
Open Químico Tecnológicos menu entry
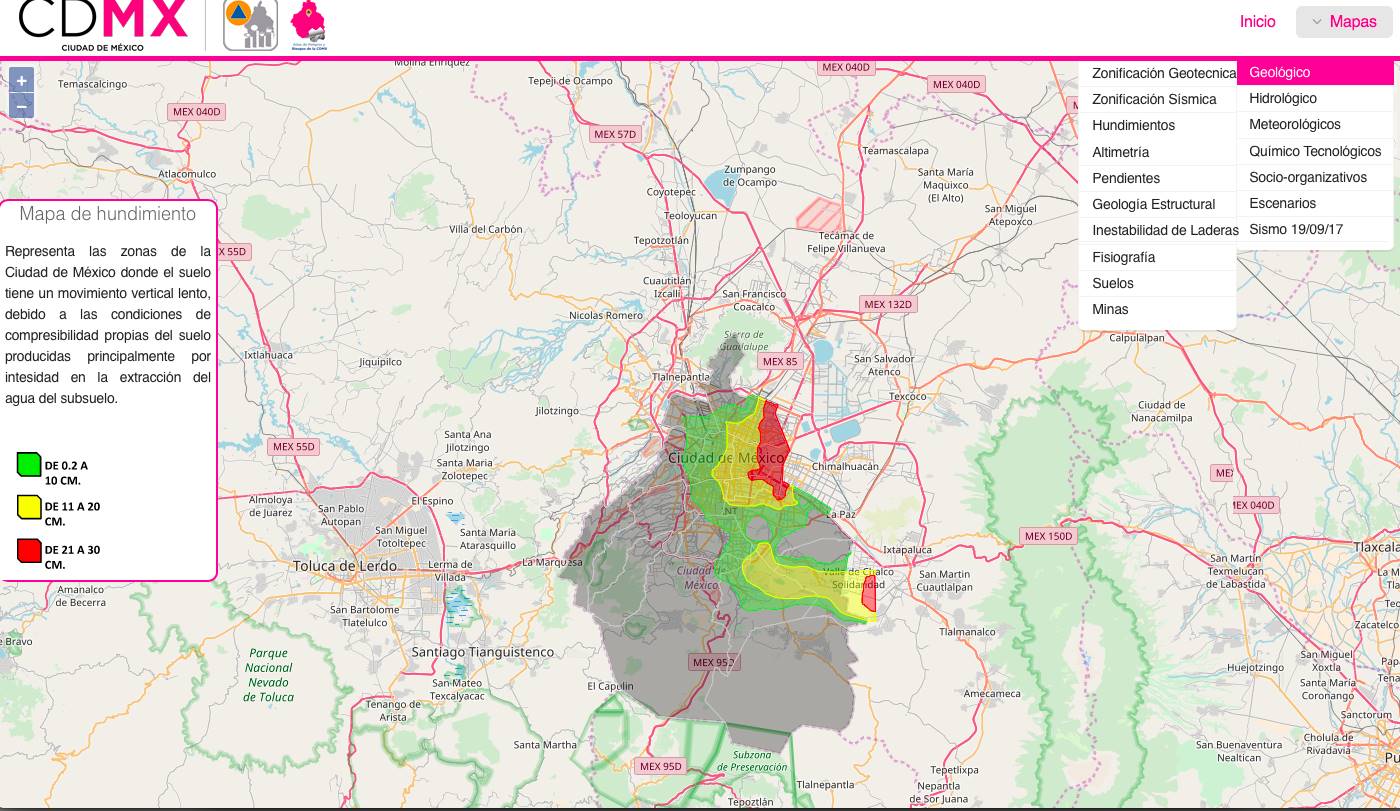pos(1314,151)
